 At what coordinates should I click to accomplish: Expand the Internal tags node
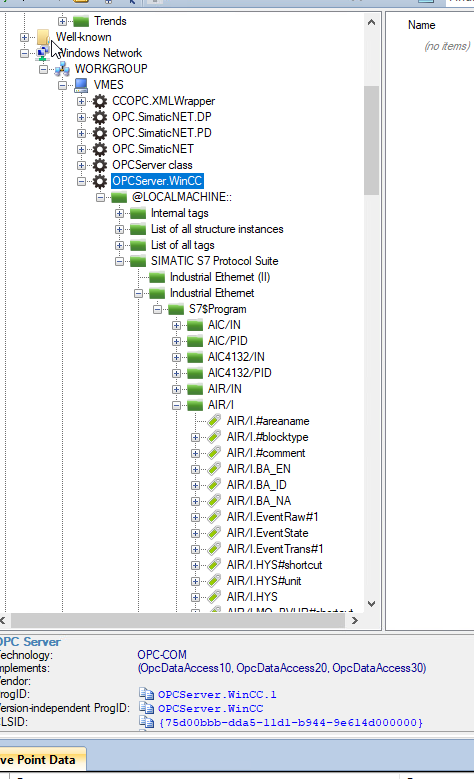pyautogui.click(x=119, y=214)
